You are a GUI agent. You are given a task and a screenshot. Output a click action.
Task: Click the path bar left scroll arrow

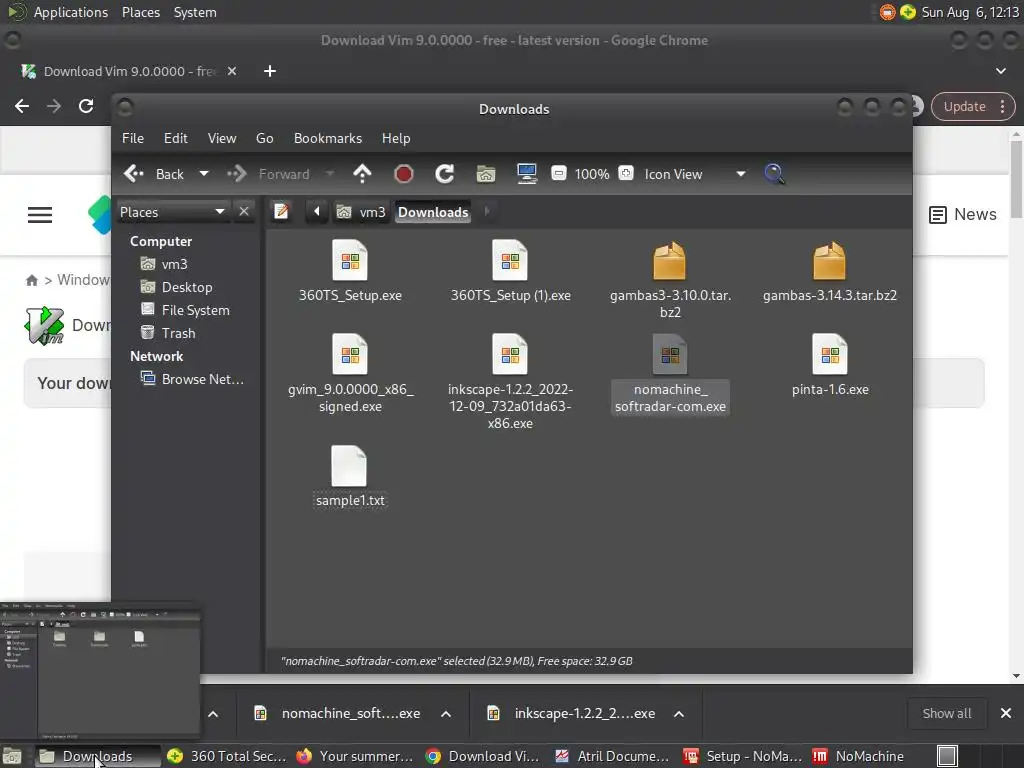[317, 212]
